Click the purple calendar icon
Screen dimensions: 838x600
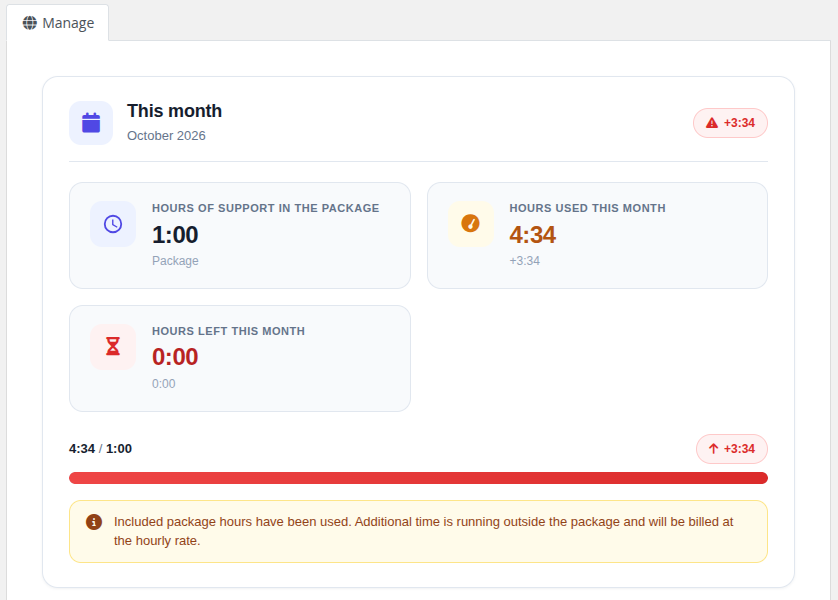[x=91, y=123]
